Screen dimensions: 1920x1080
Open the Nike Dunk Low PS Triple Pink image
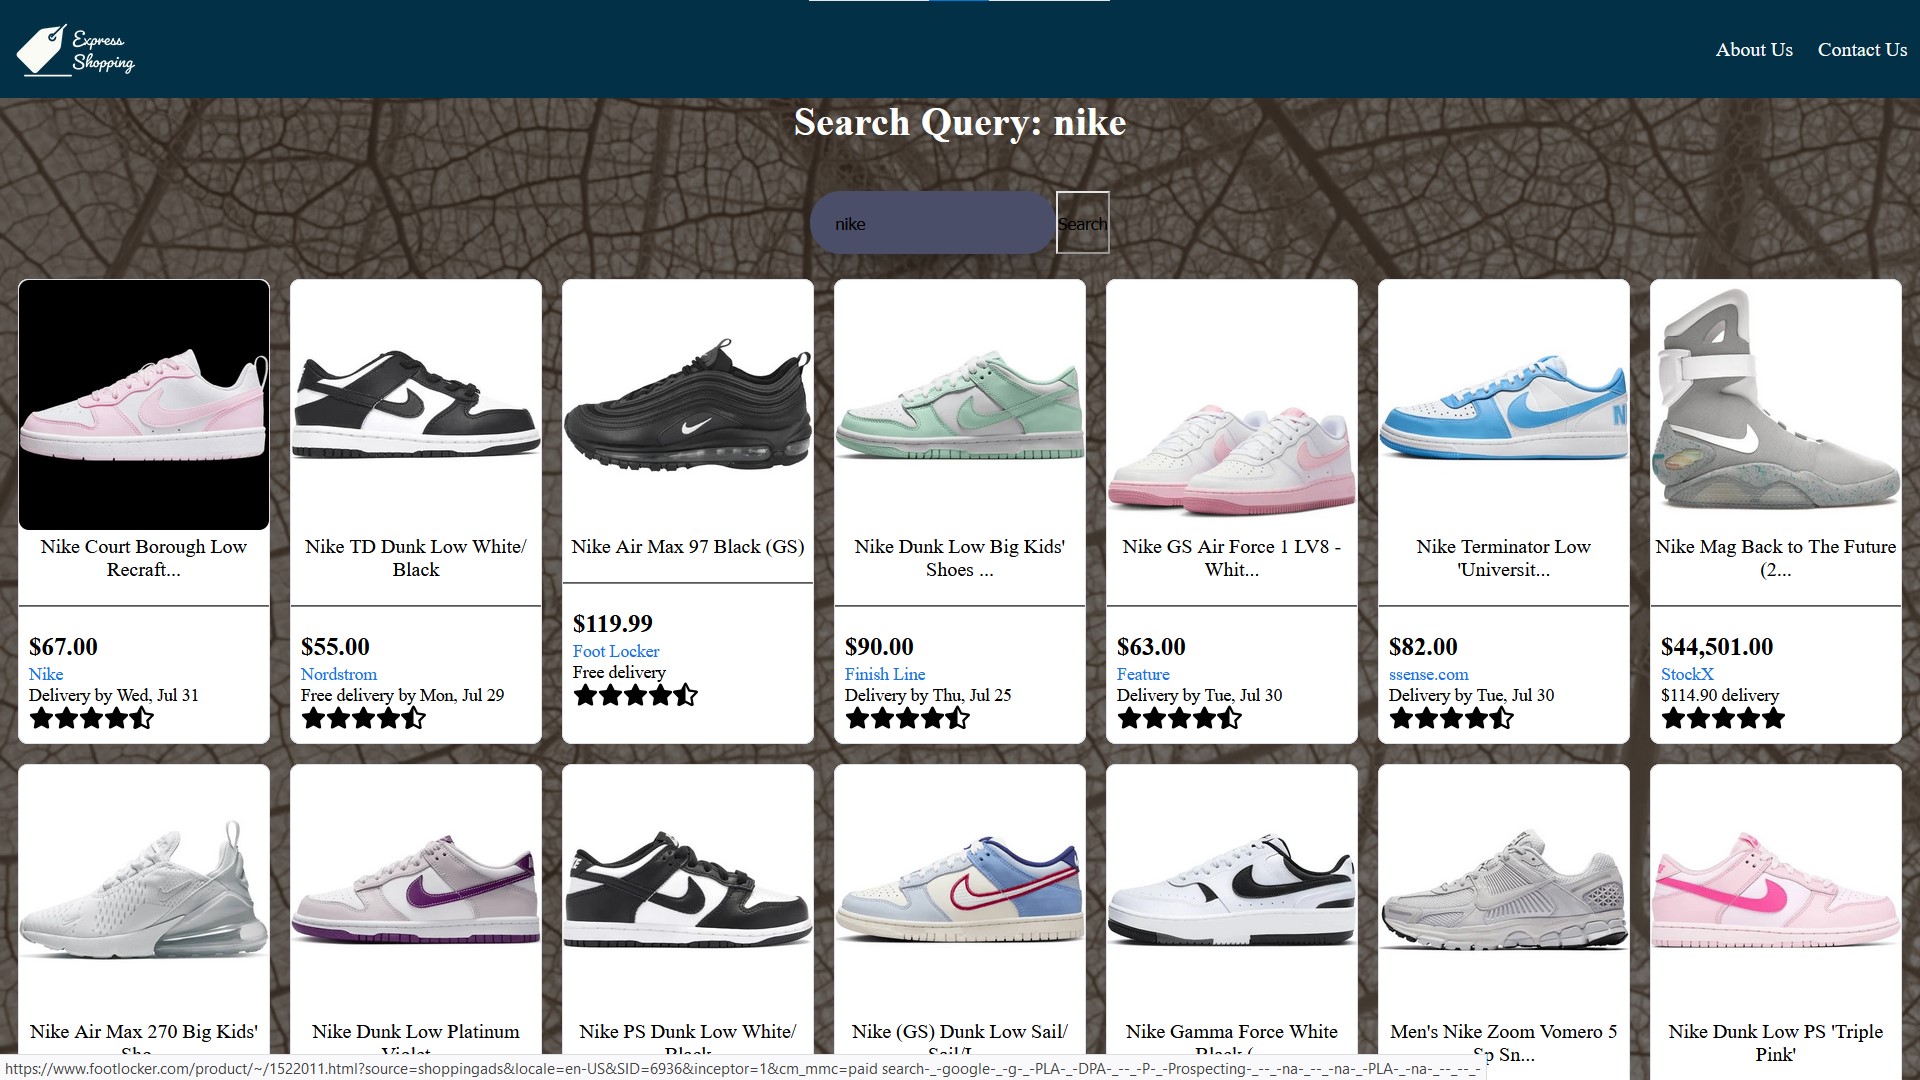1776,890
